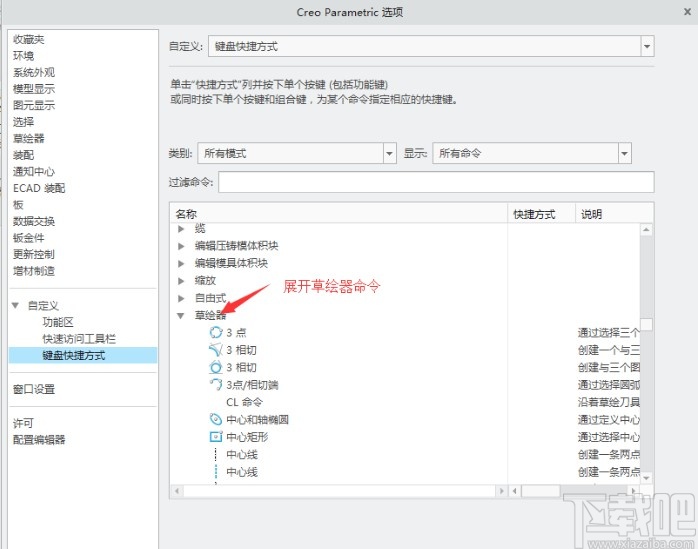
Task: Click the 过滤命令 filter input field
Action: pos(436,182)
